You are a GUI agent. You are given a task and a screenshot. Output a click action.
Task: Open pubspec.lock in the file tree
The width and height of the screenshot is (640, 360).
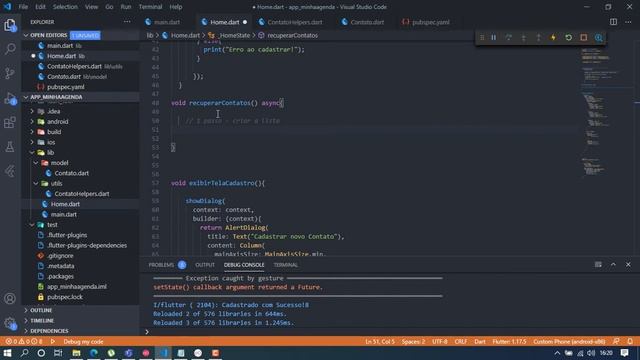point(64,297)
